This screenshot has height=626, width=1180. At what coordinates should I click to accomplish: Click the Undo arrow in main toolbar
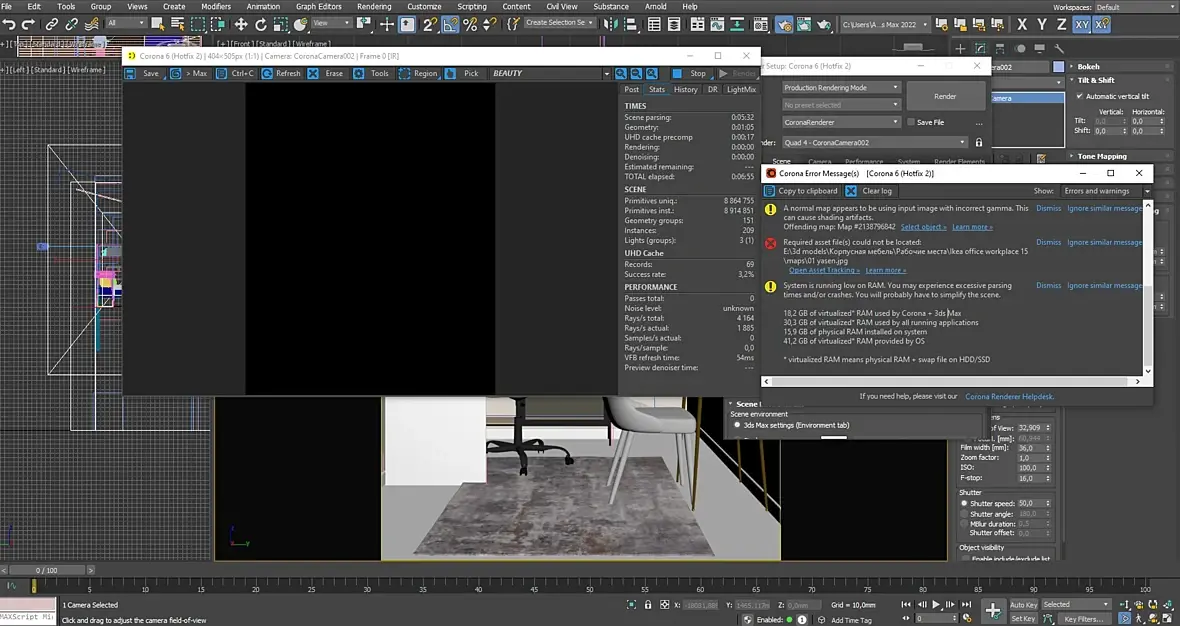[9, 24]
